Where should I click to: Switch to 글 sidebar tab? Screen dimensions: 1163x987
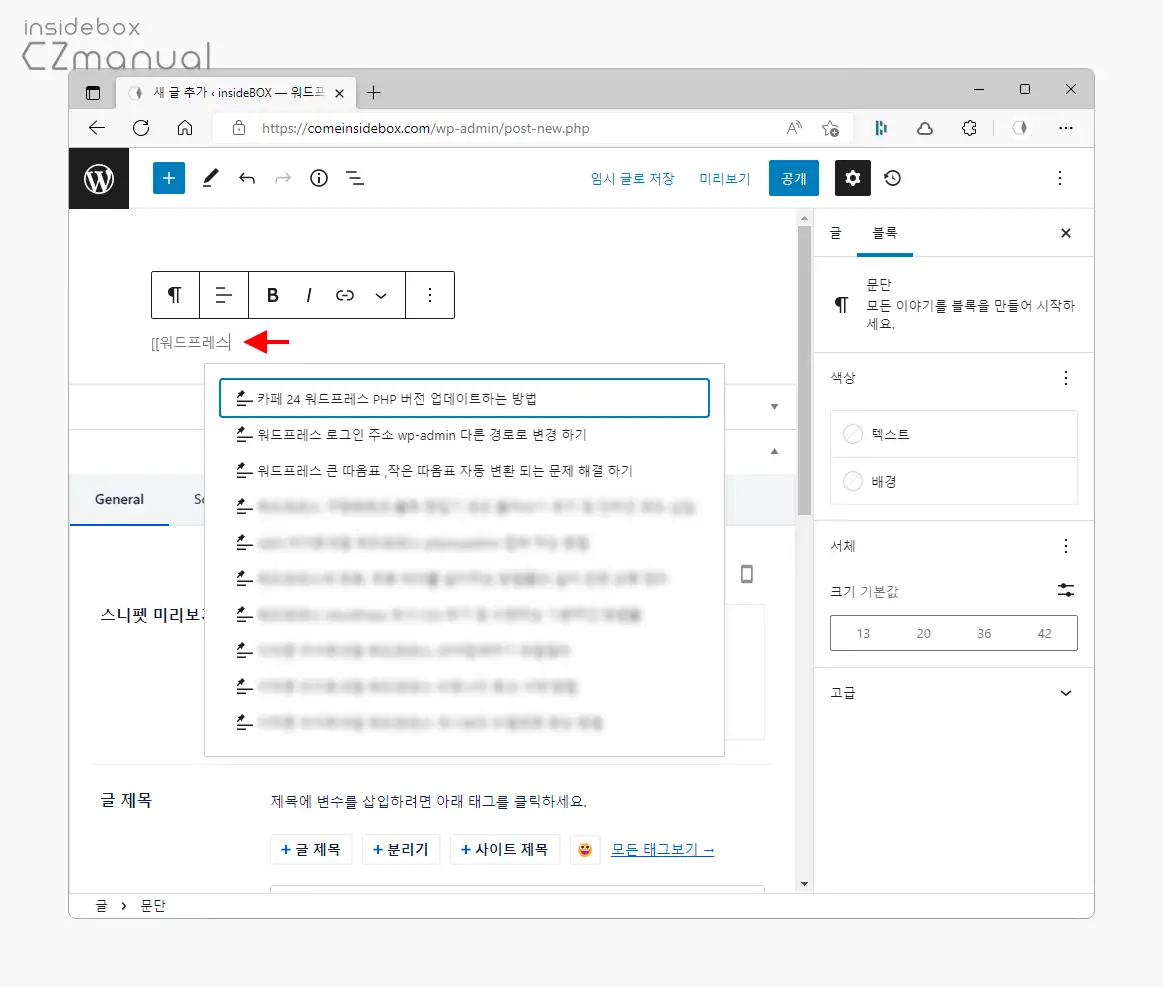pyautogui.click(x=836, y=233)
